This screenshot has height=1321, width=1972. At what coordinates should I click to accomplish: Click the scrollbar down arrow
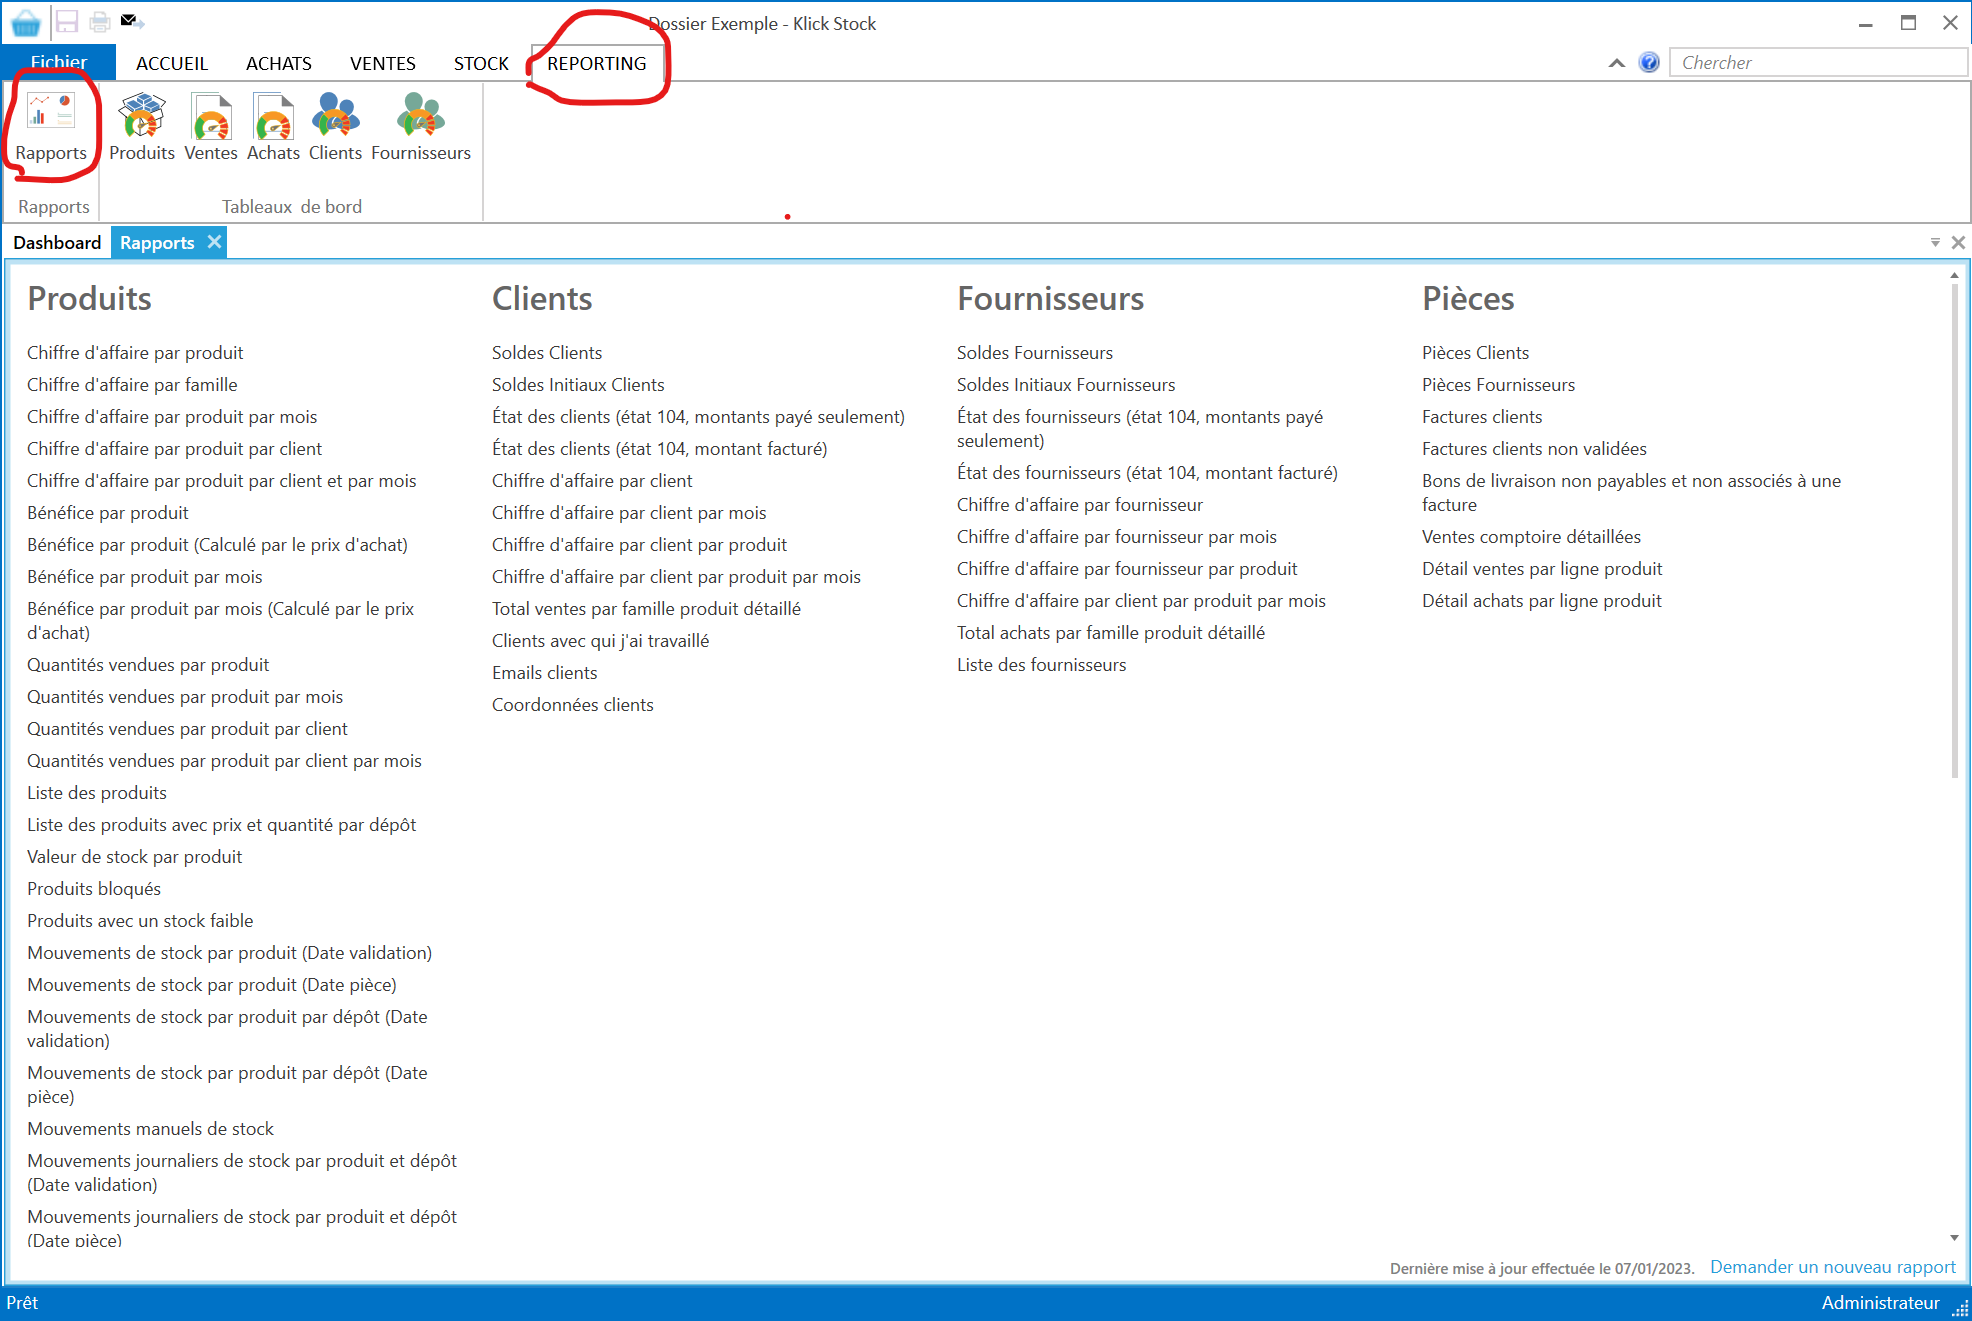1953,1237
